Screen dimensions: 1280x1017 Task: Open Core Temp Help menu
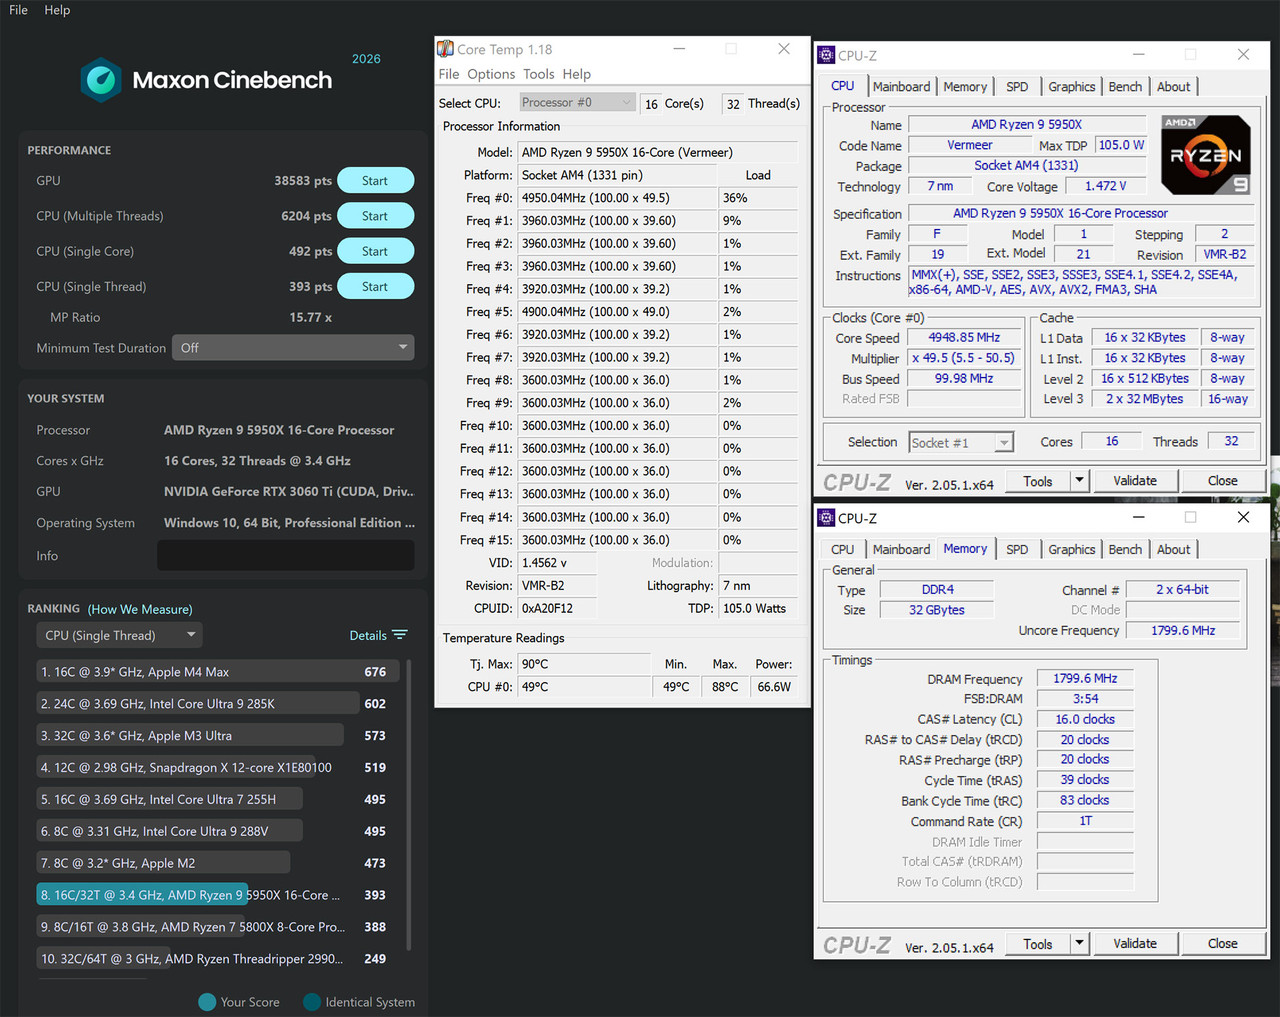pos(576,74)
